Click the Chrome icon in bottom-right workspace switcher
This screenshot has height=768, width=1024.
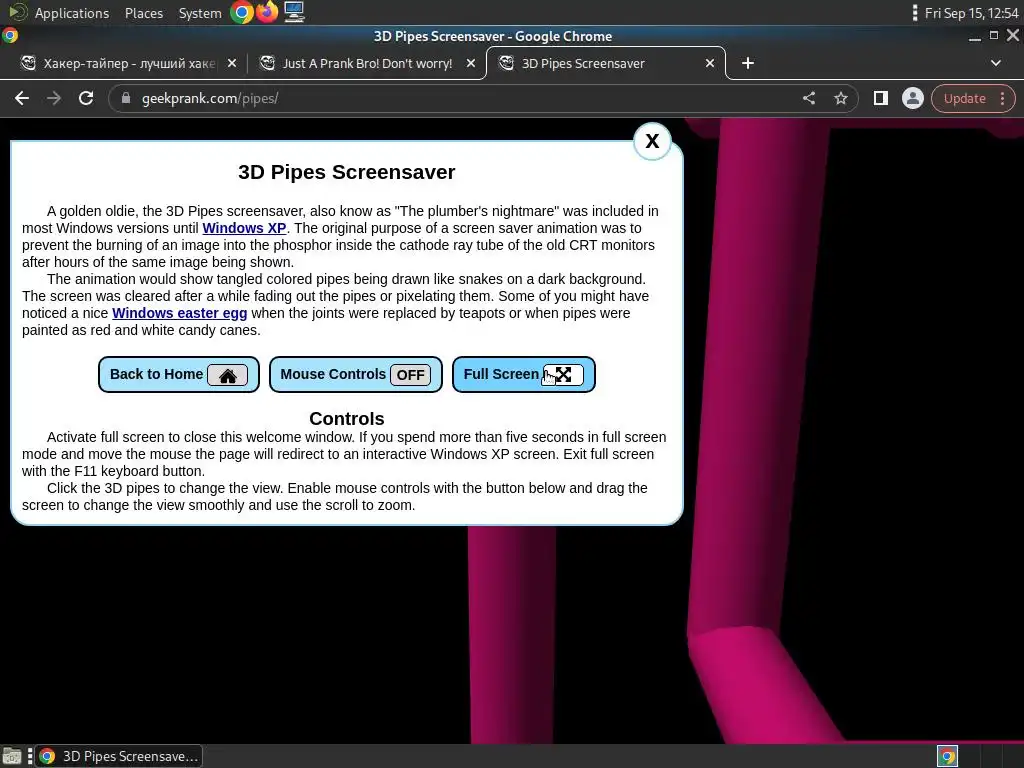948,756
